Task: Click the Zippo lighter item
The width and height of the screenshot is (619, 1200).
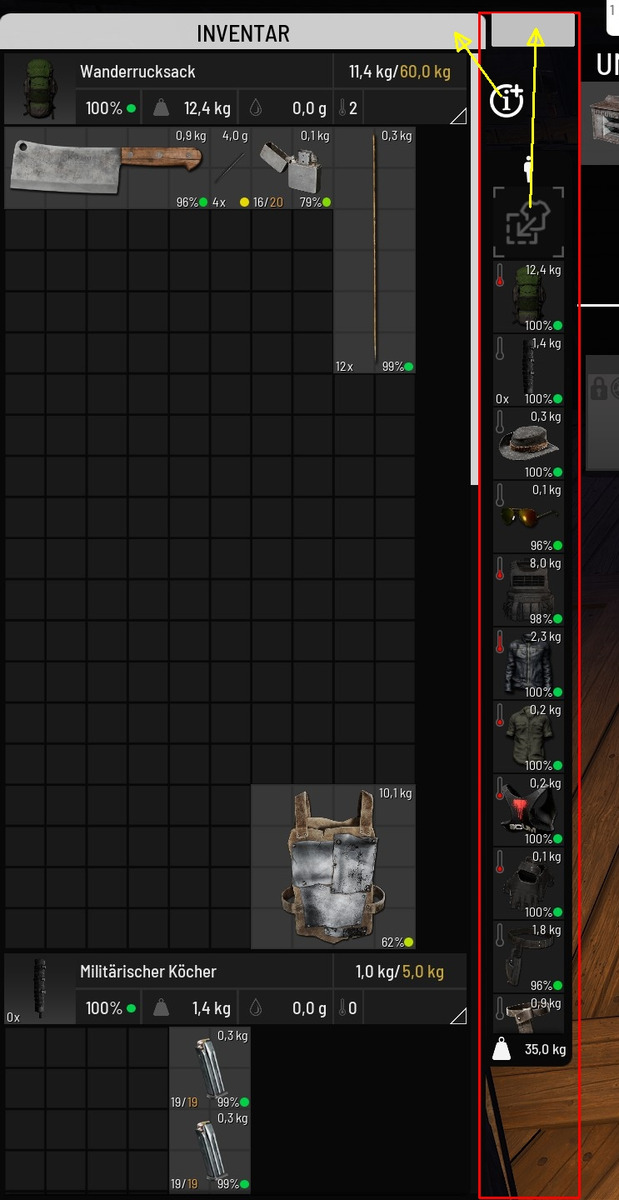Action: (291, 165)
